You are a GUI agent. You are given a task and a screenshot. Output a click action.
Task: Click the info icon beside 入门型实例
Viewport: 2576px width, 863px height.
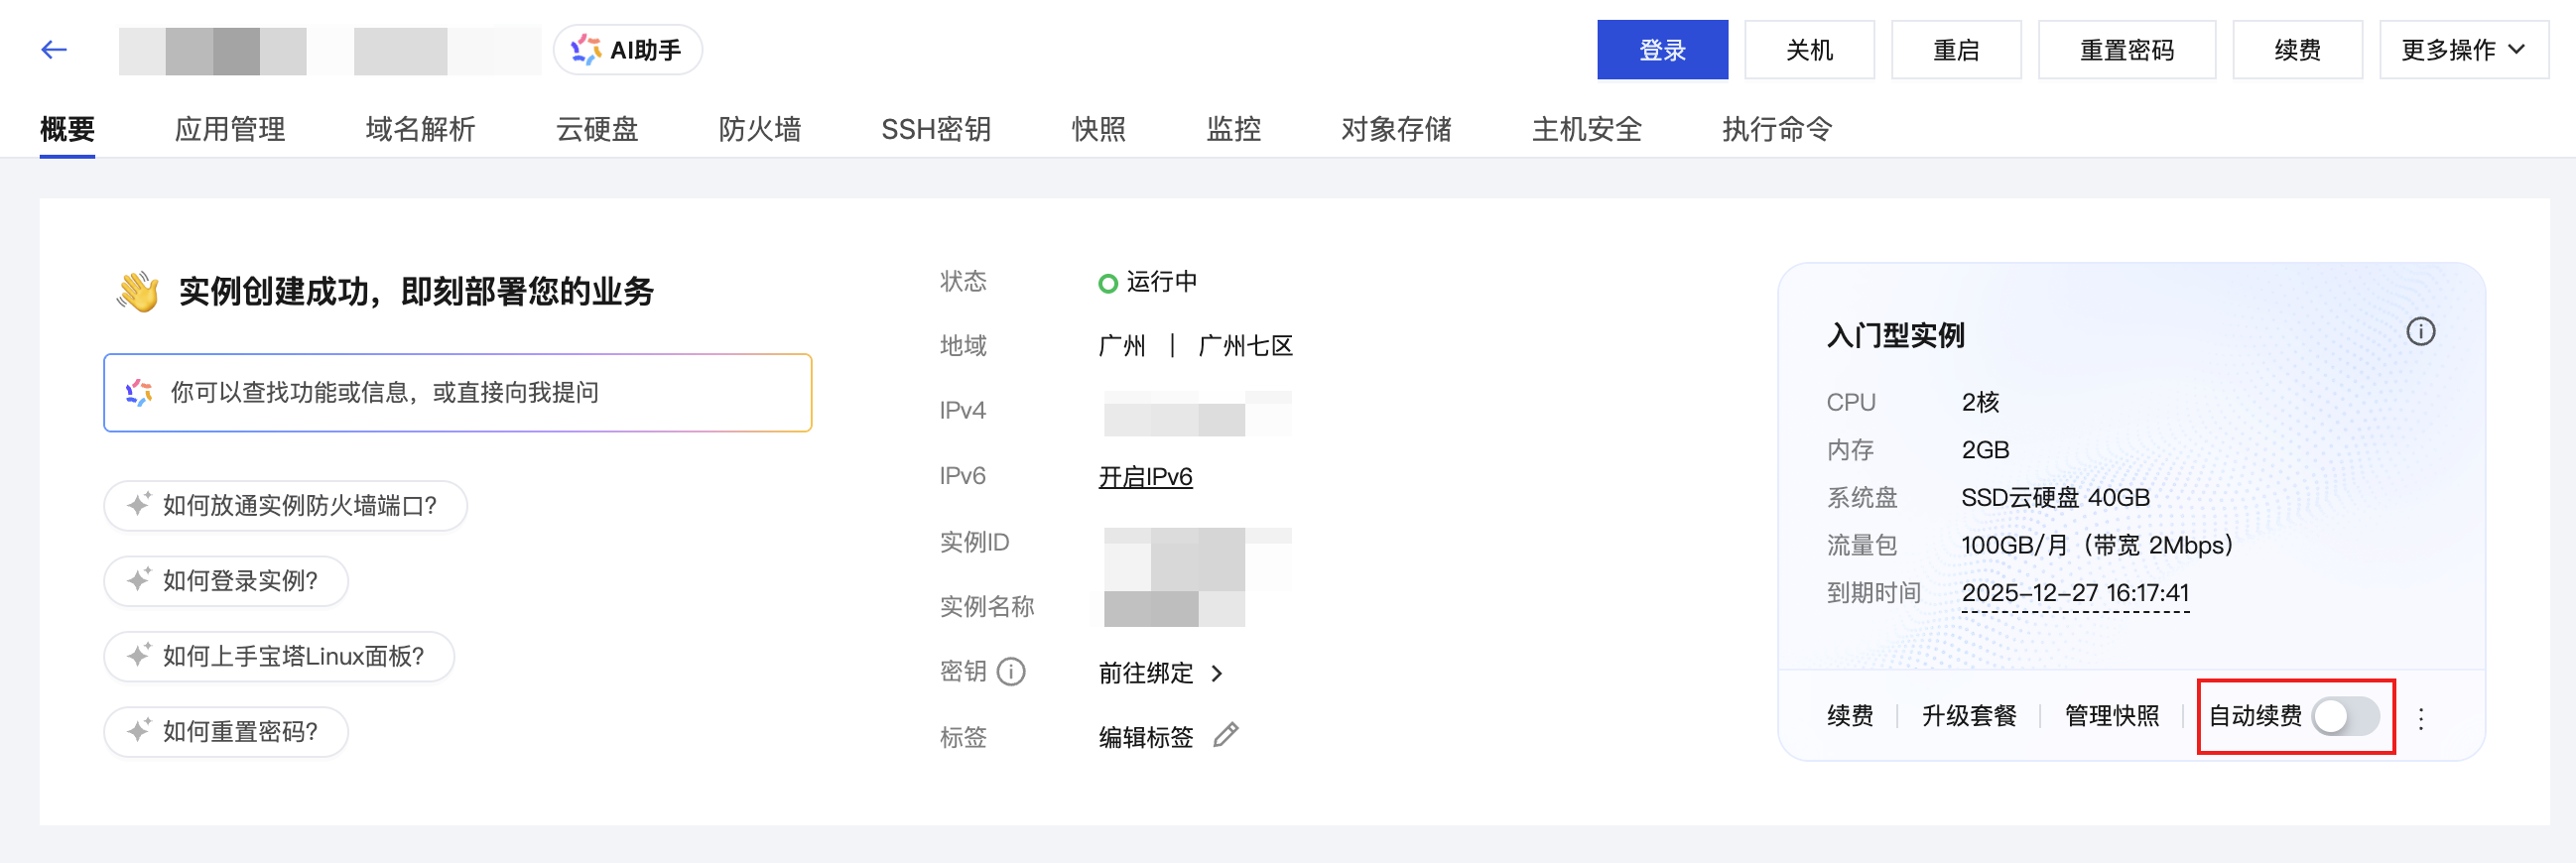pos(2420,332)
